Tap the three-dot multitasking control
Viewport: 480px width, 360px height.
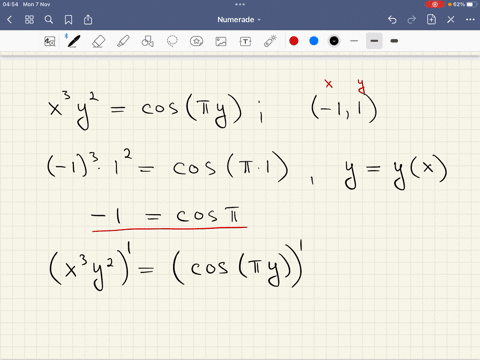coord(240,4)
